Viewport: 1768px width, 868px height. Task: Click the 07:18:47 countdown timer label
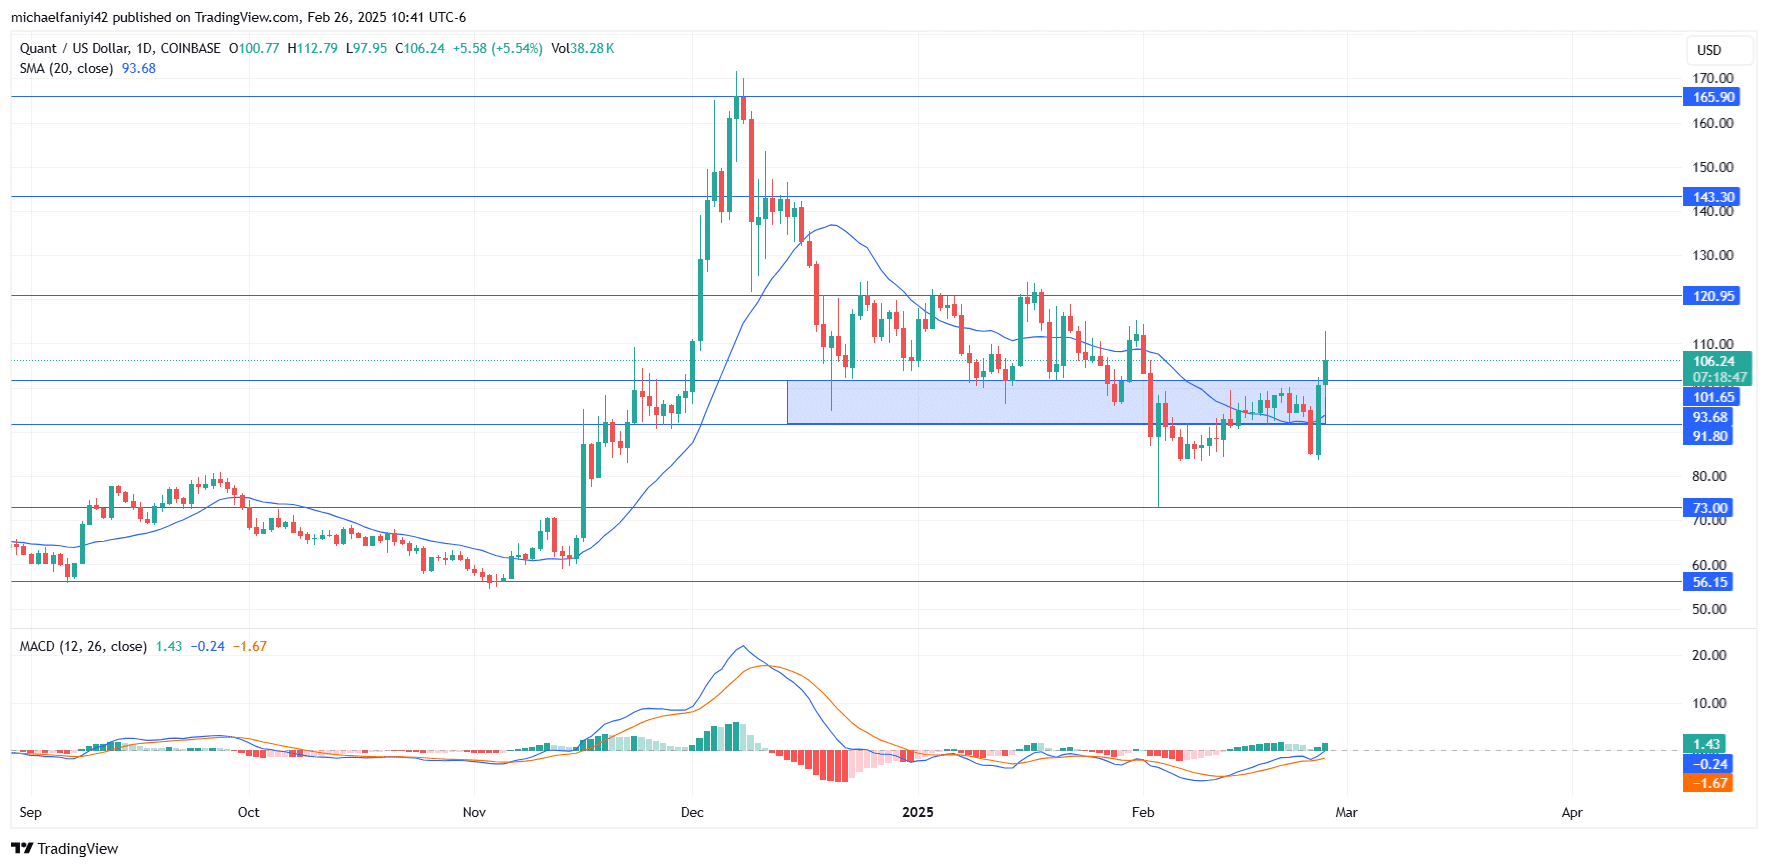(x=1718, y=377)
